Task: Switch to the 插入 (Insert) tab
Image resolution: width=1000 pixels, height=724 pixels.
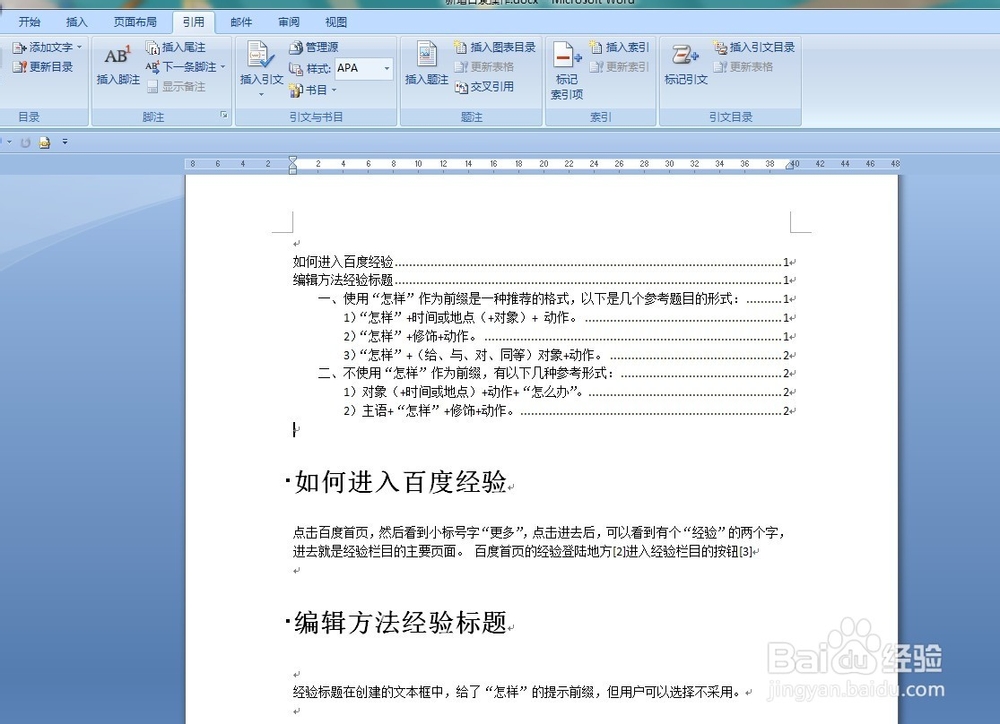Action: (x=77, y=22)
